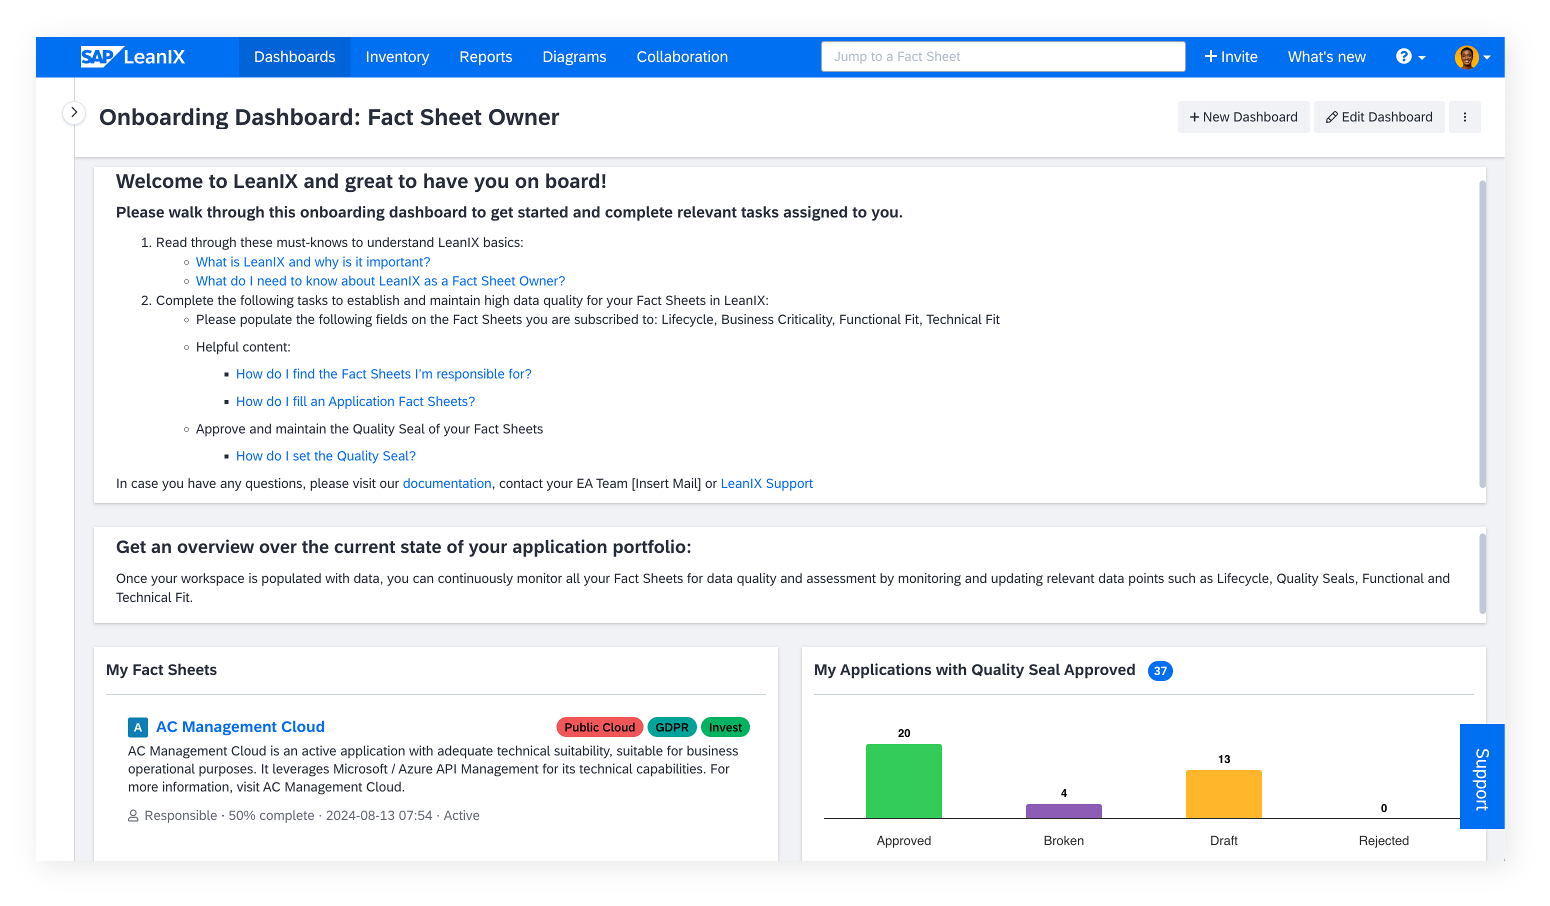Click 'Responsible · 50% complete' status text

click(x=229, y=816)
